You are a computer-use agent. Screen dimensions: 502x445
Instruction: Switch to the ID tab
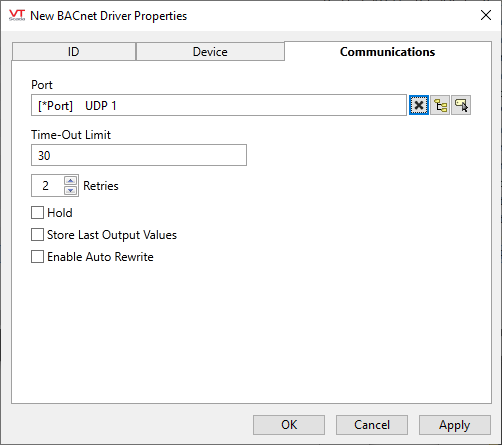click(74, 52)
